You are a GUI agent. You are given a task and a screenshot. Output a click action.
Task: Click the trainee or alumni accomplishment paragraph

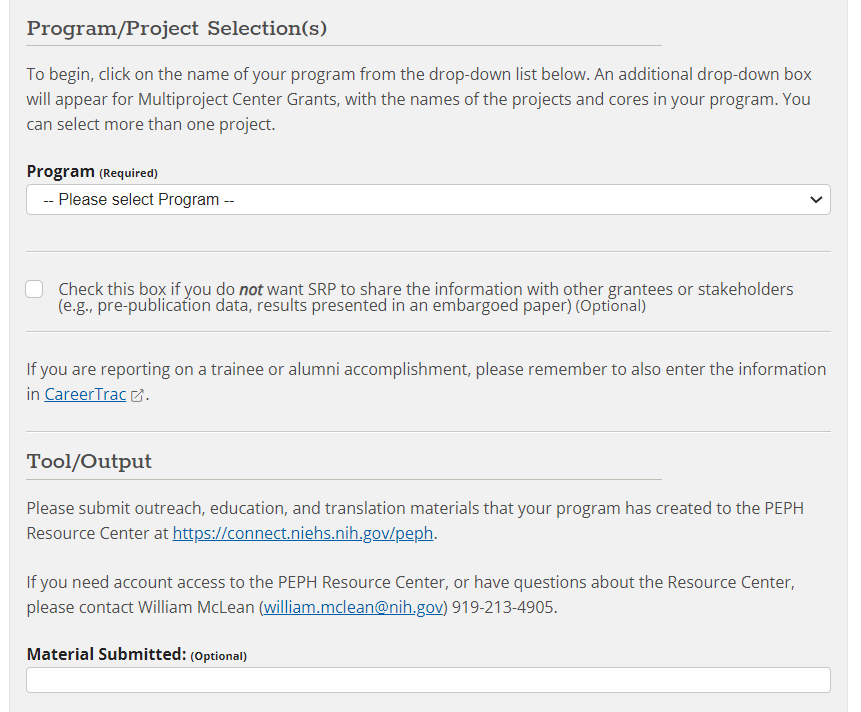coord(426,369)
